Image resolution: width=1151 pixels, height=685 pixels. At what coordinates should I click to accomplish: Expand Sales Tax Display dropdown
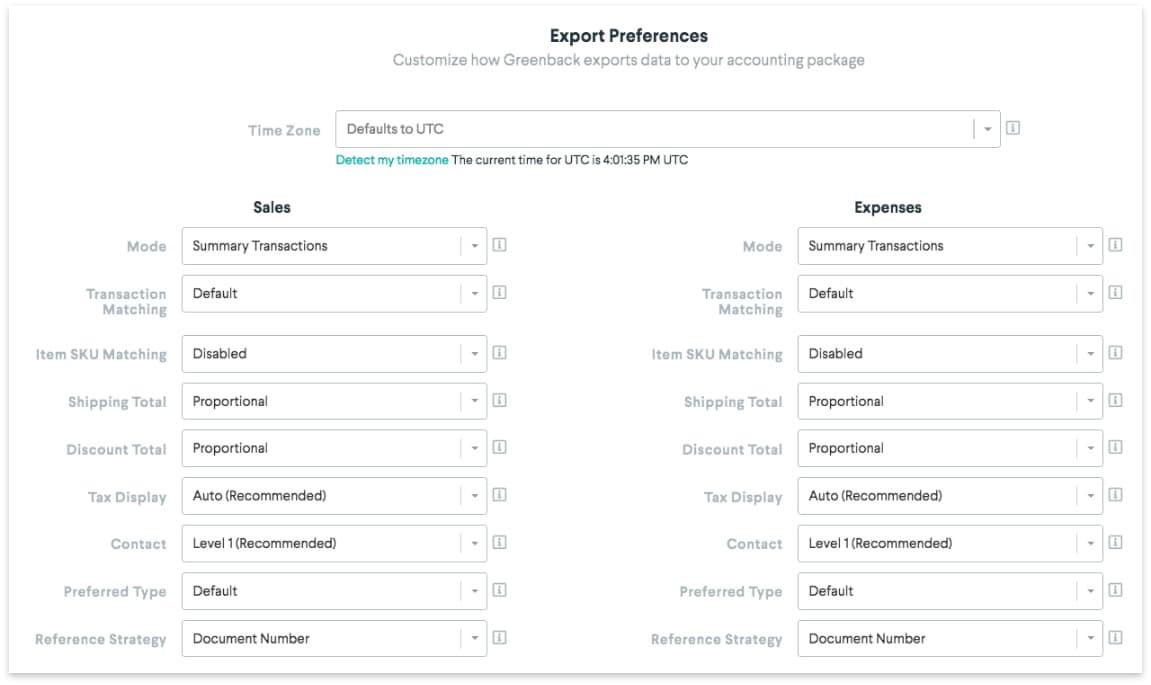pos(334,496)
